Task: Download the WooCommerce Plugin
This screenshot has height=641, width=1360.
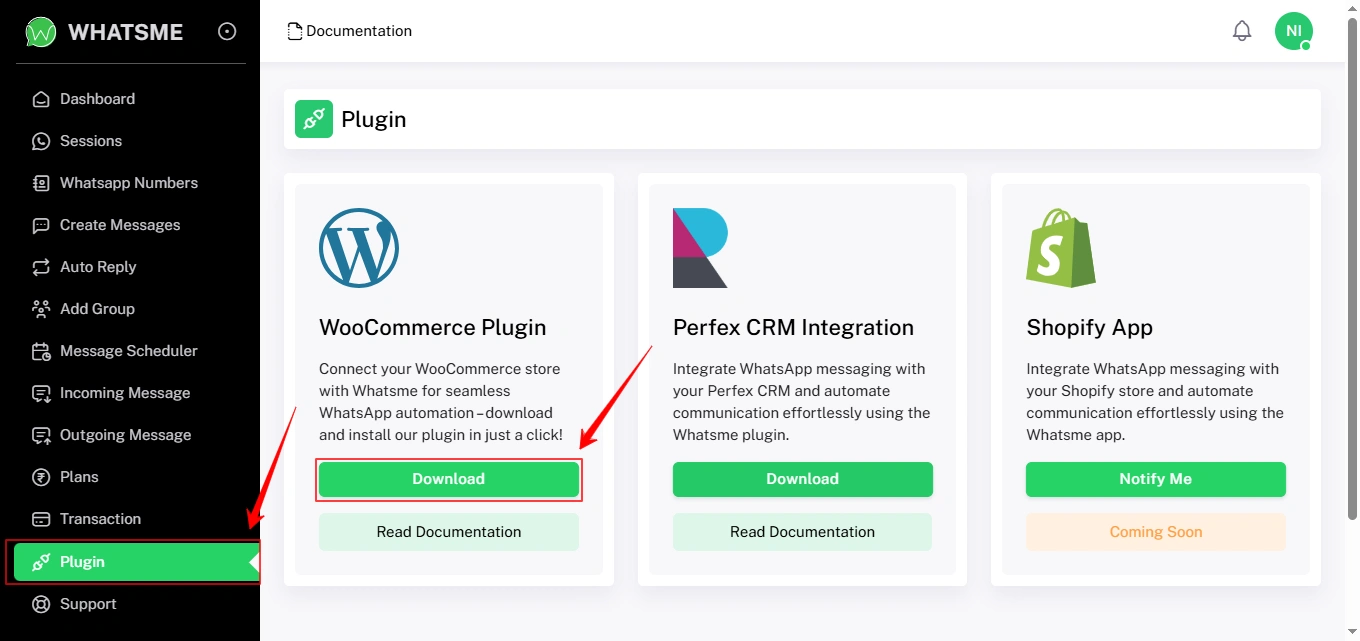Action: 449,479
